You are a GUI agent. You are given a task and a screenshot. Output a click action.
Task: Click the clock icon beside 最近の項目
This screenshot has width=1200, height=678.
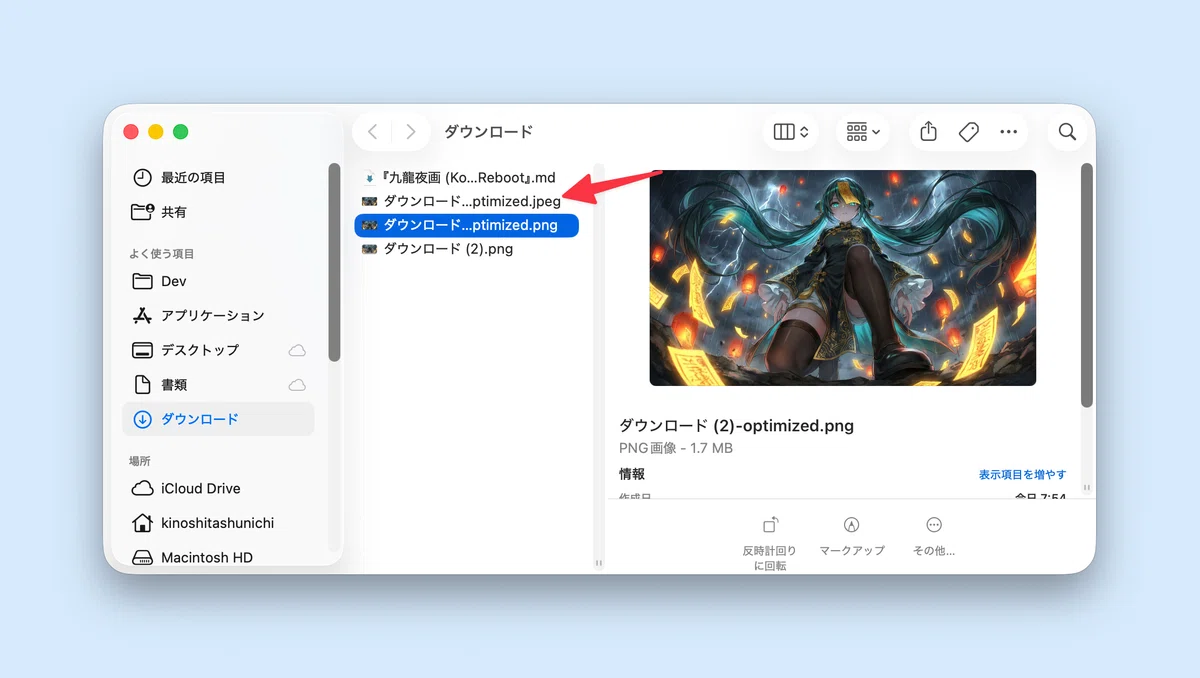(x=142, y=177)
